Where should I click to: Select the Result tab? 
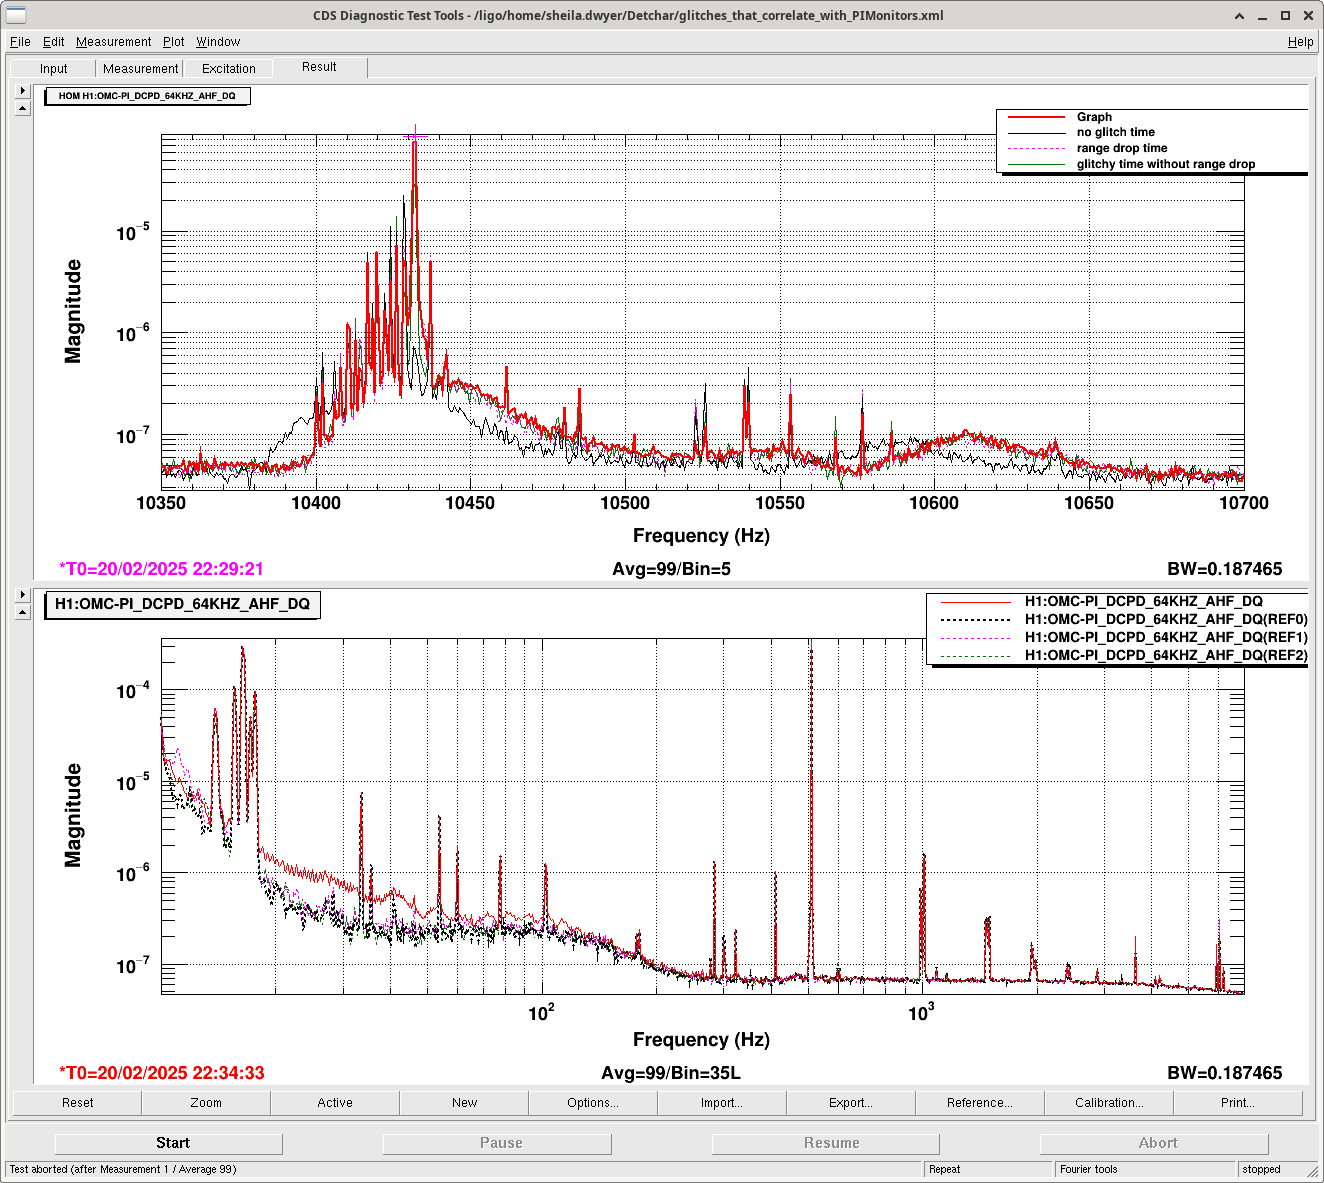(319, 67)
